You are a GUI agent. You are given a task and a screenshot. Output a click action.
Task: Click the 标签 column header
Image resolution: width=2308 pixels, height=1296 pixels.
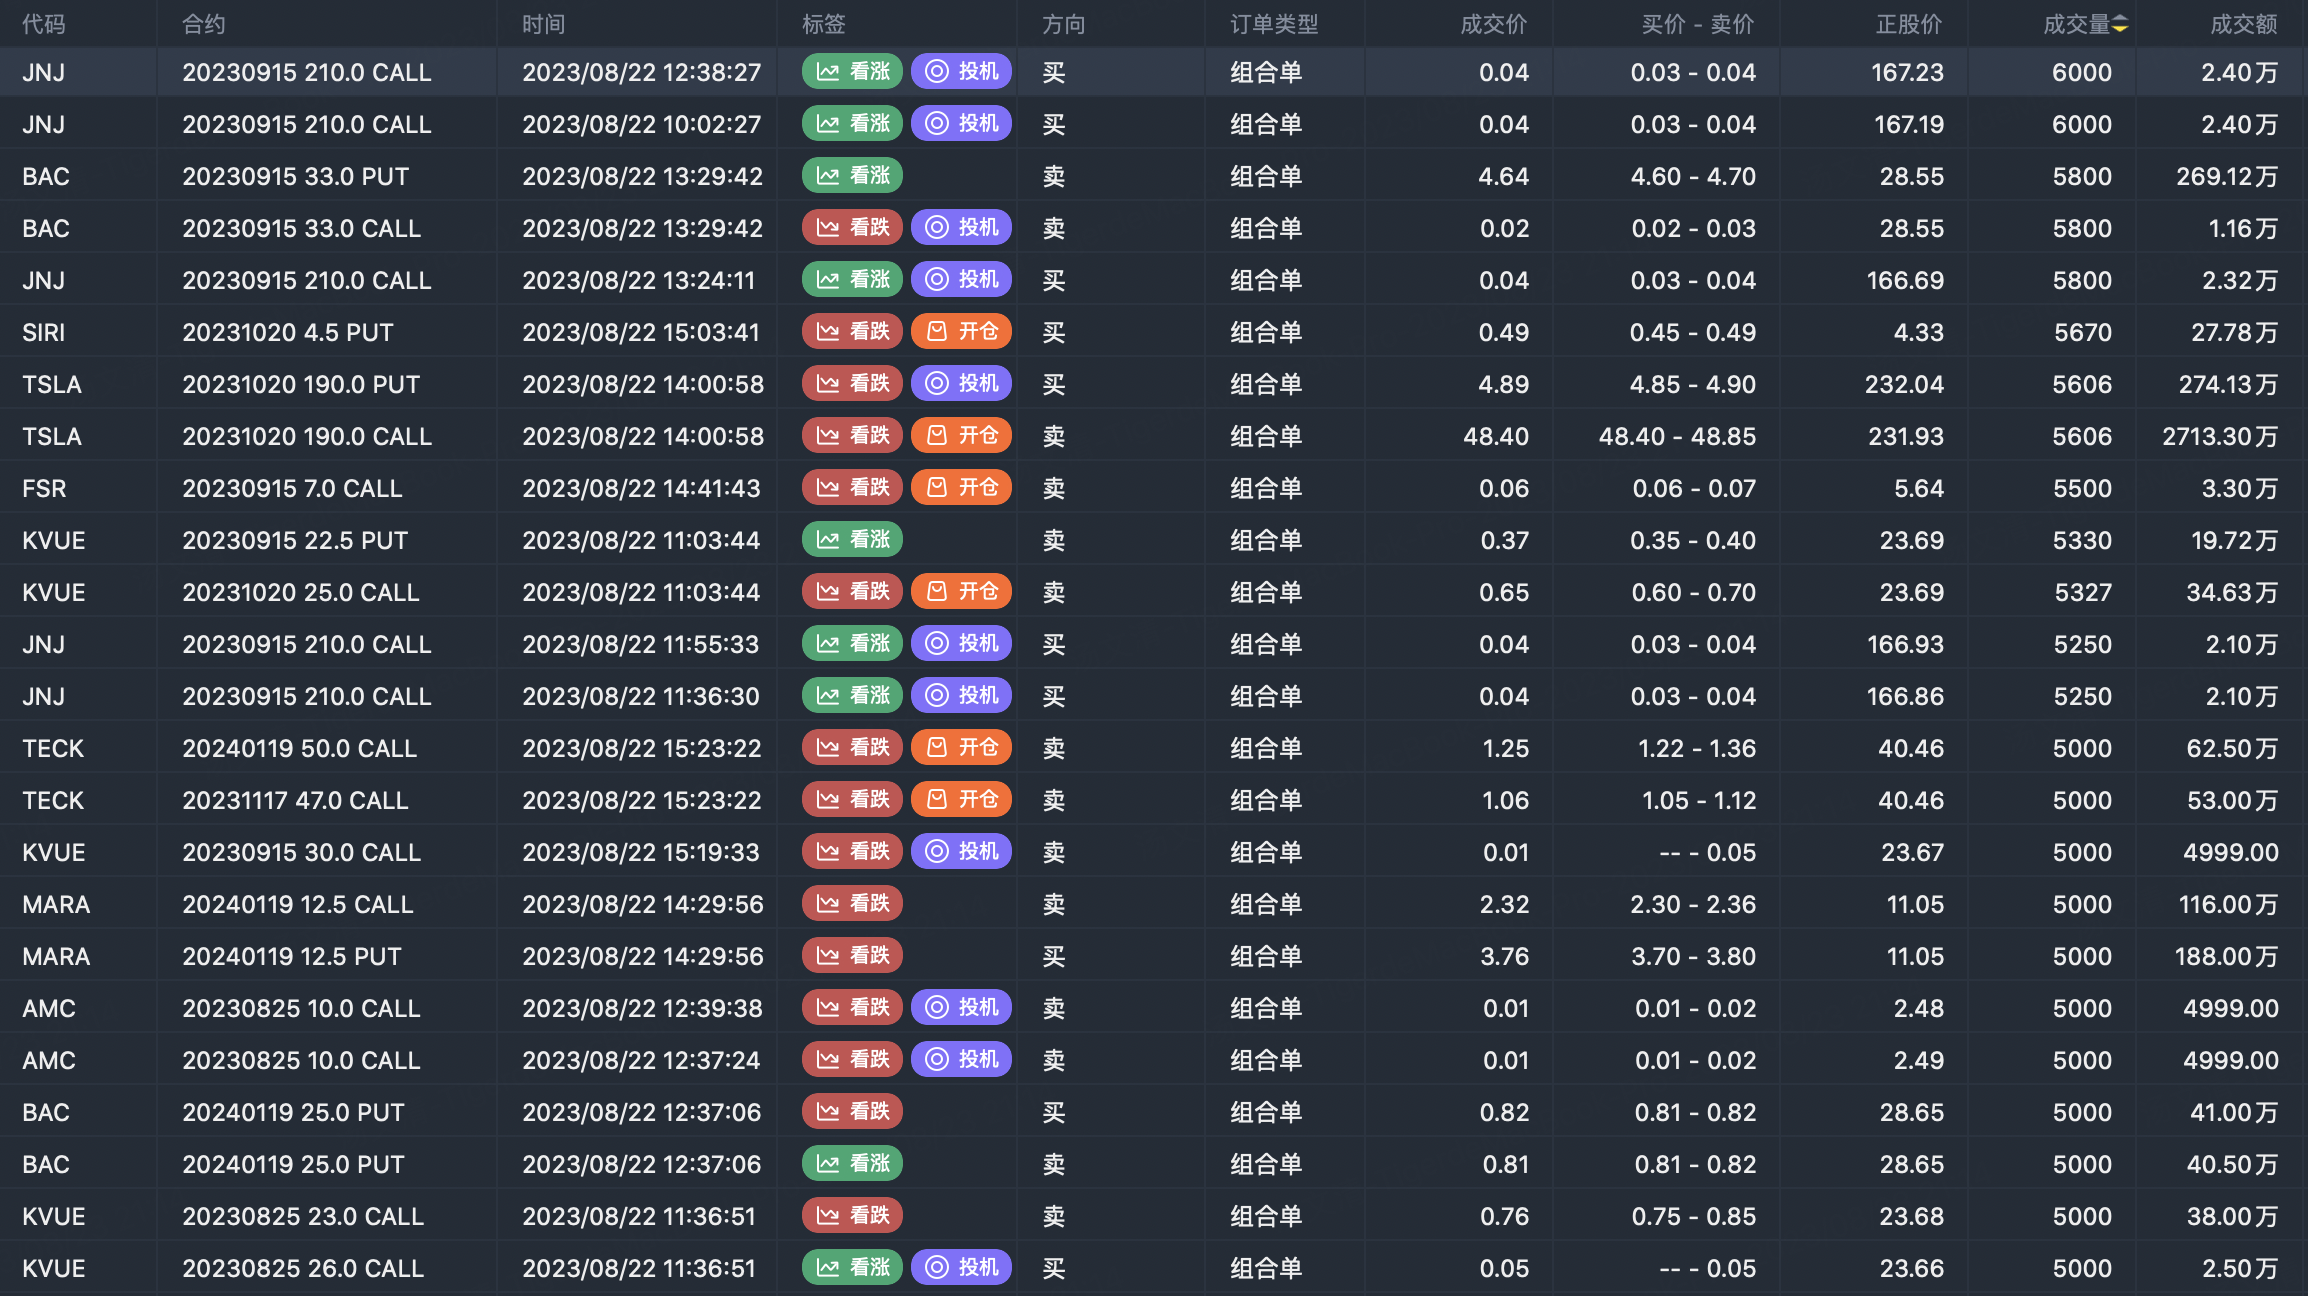coord(823,24)
